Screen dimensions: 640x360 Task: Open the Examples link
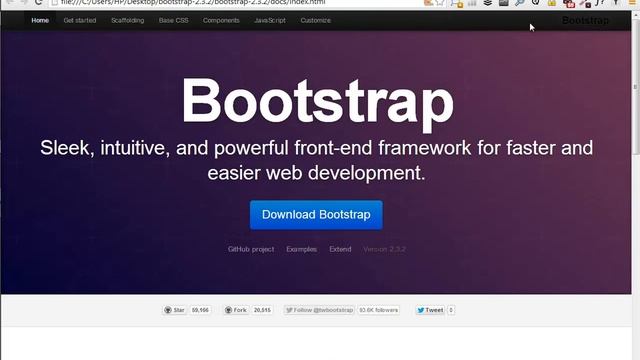pos(302,249)
